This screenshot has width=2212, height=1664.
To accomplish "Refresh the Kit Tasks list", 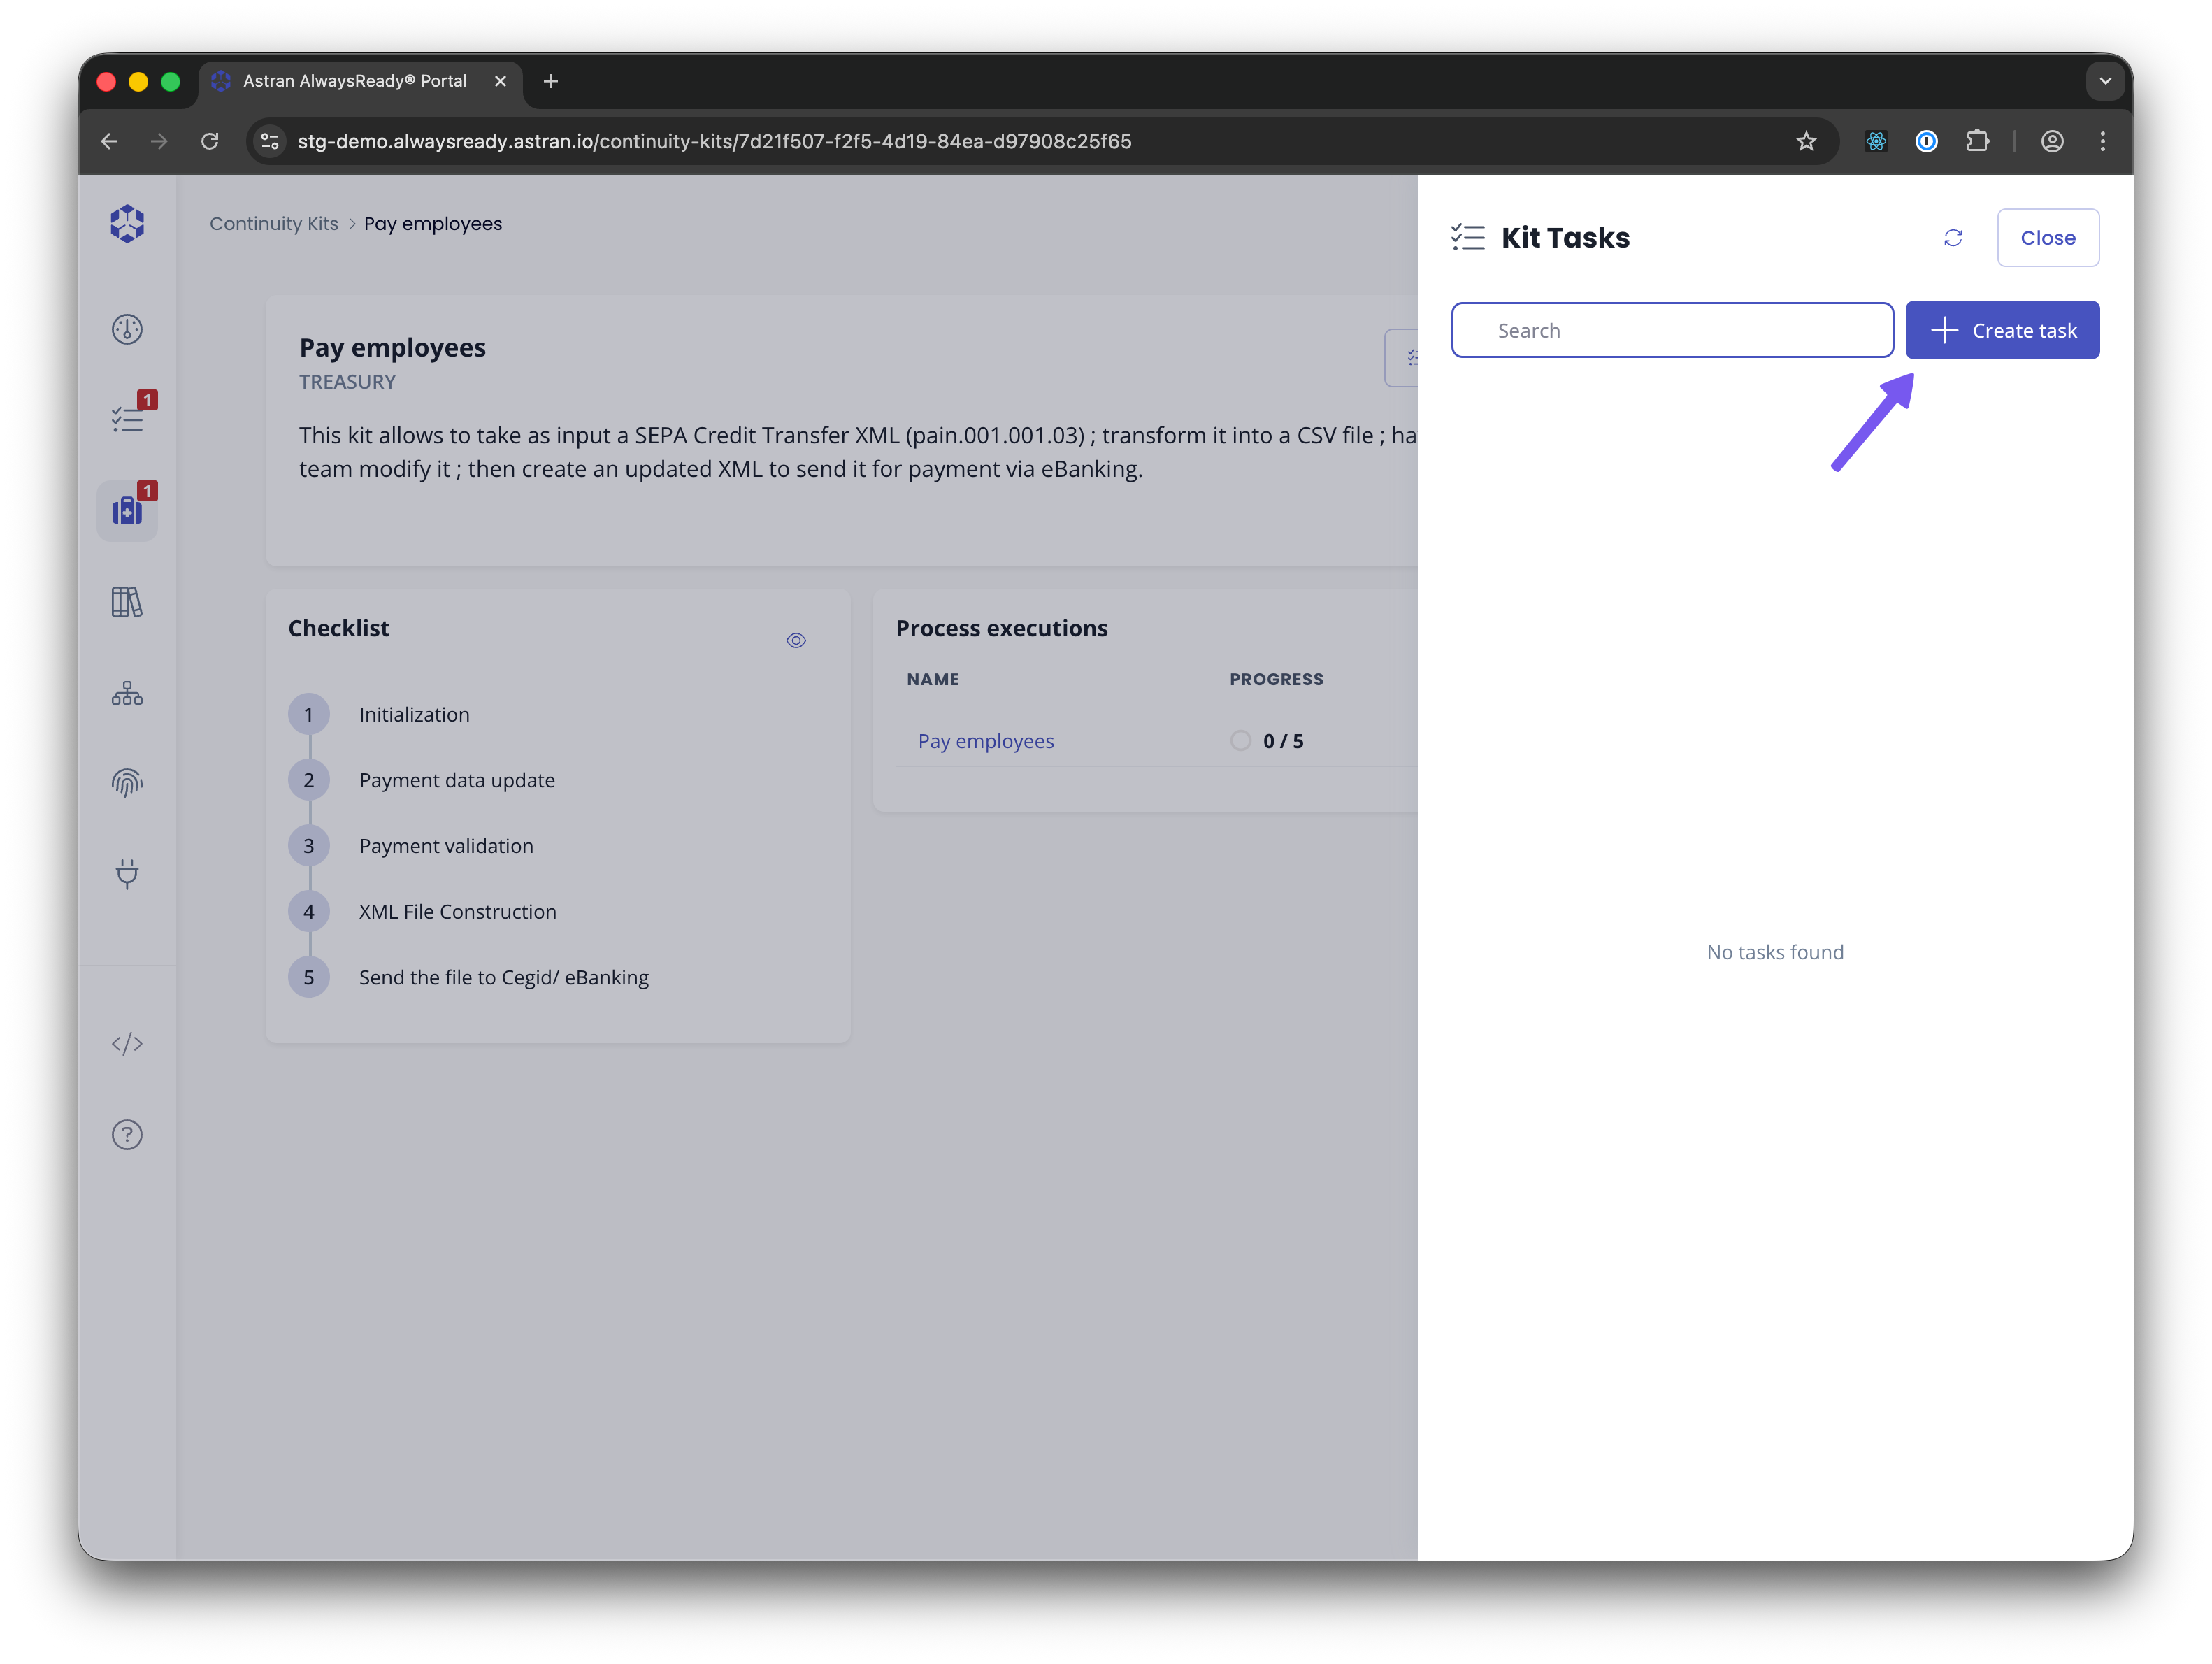I will click(x=1953, y=237).
